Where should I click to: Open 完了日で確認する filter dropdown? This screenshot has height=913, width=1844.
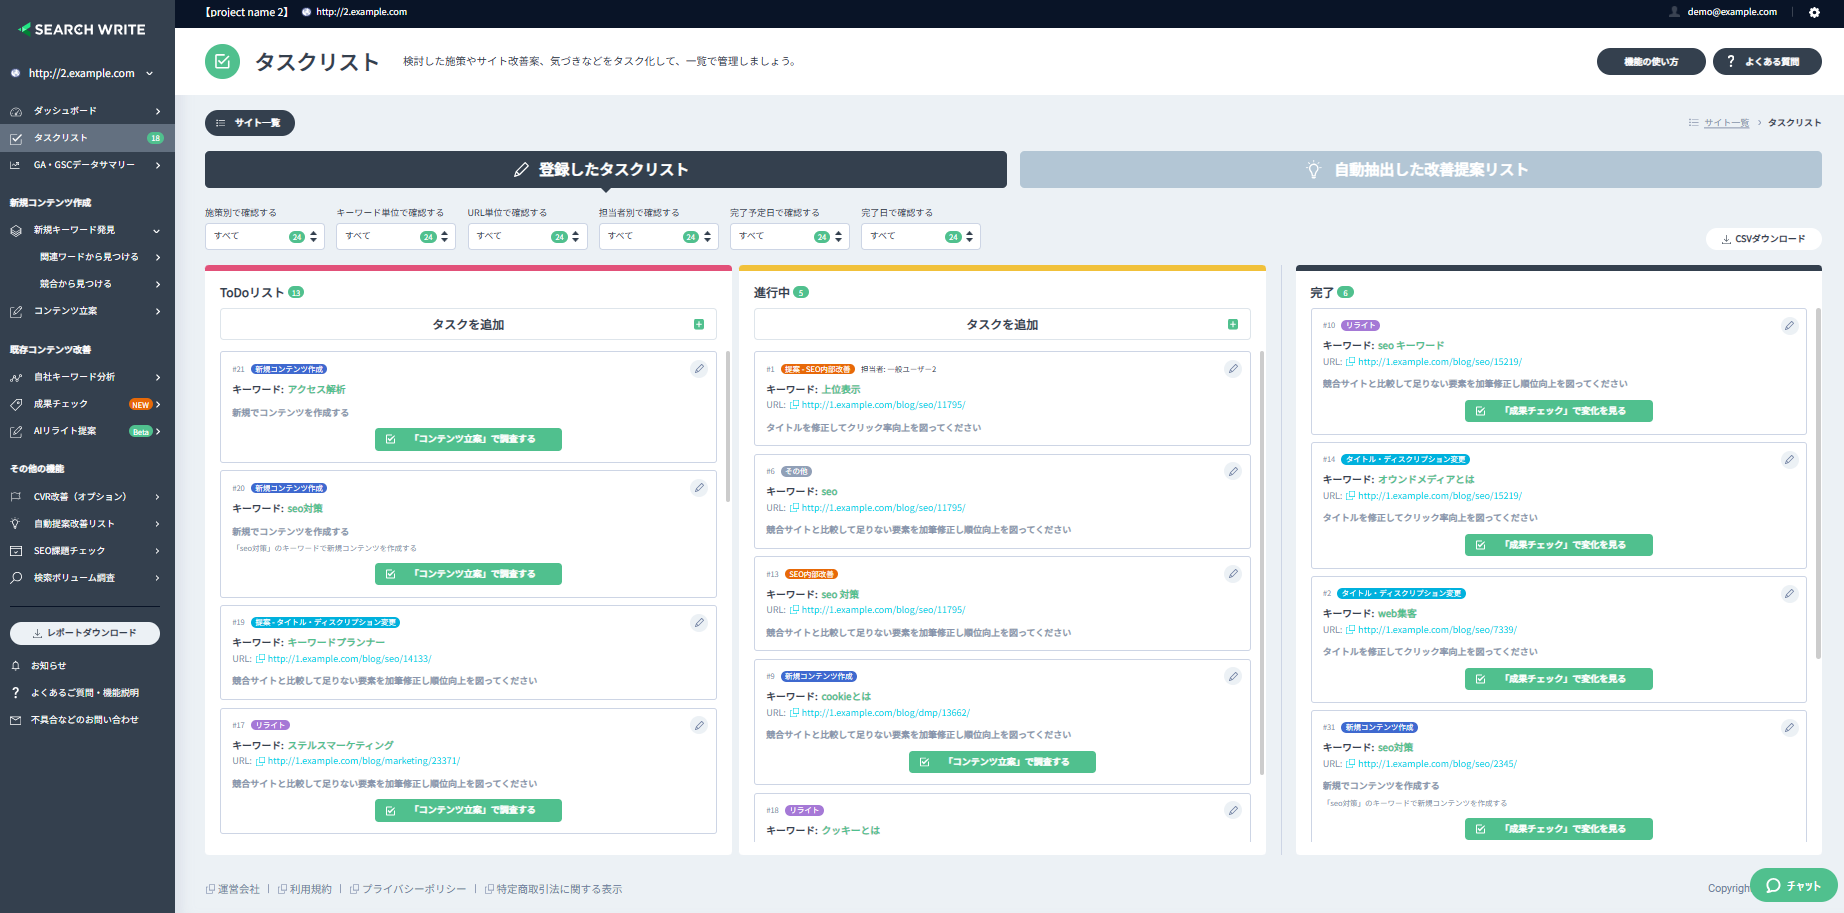coord(920,236)
